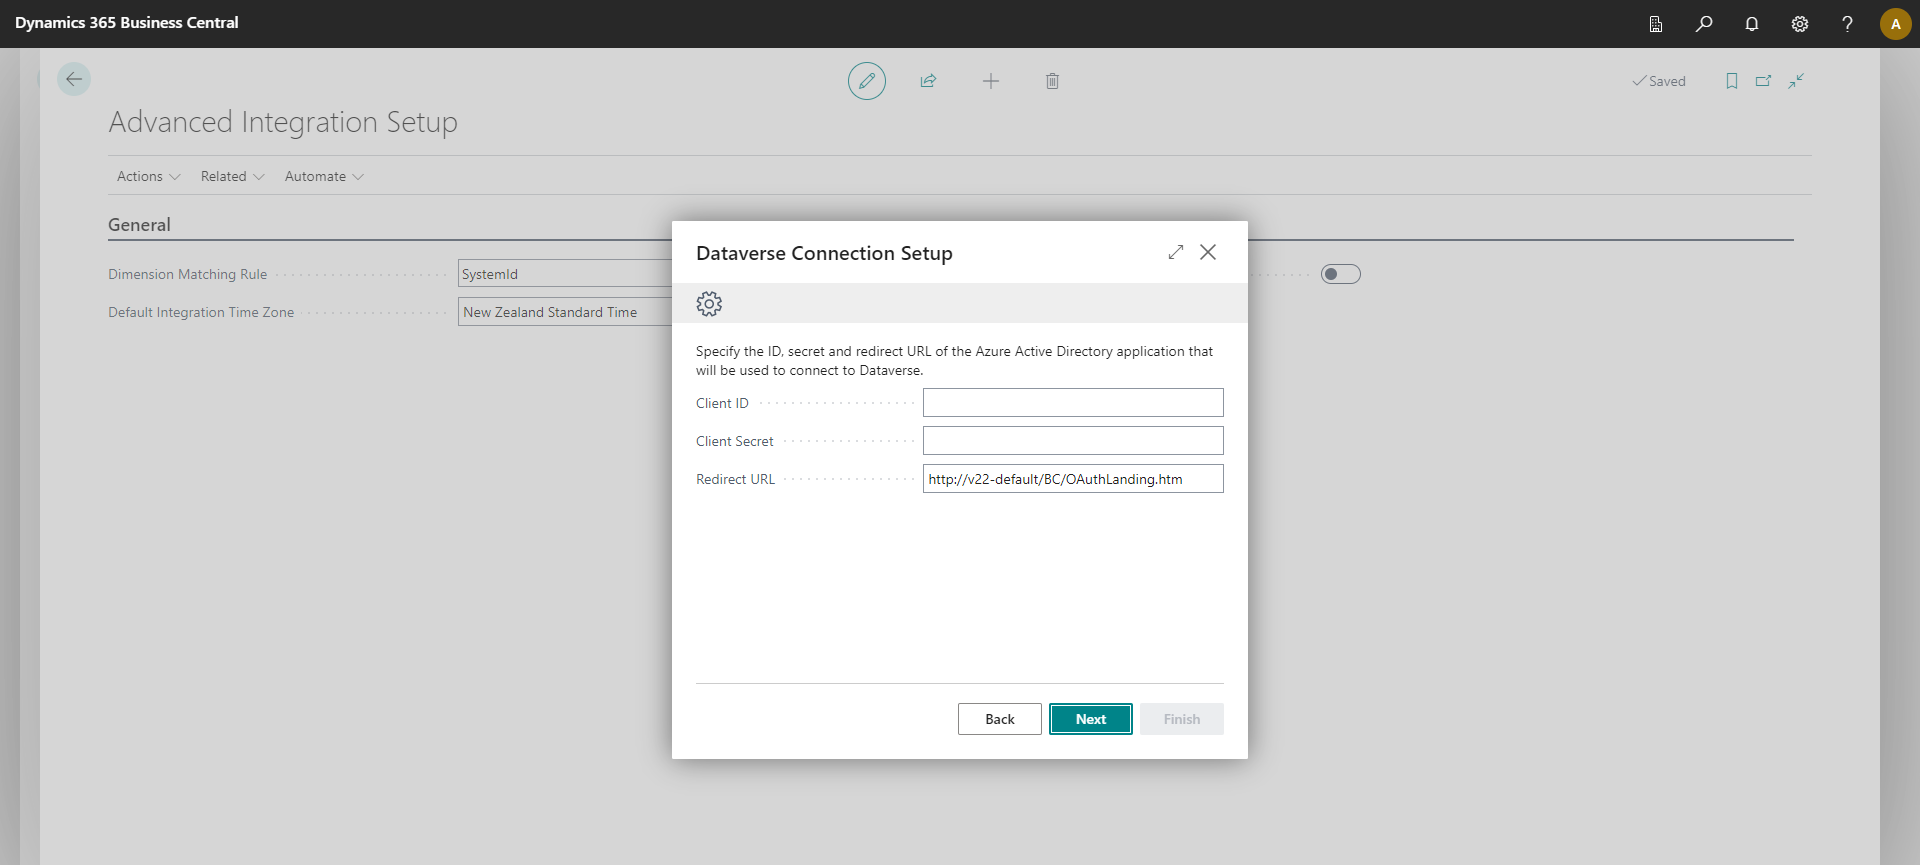Click the Dimension Matching Rule SystemId field
The image size is (1920, 865).
click(x=565, y=274)
